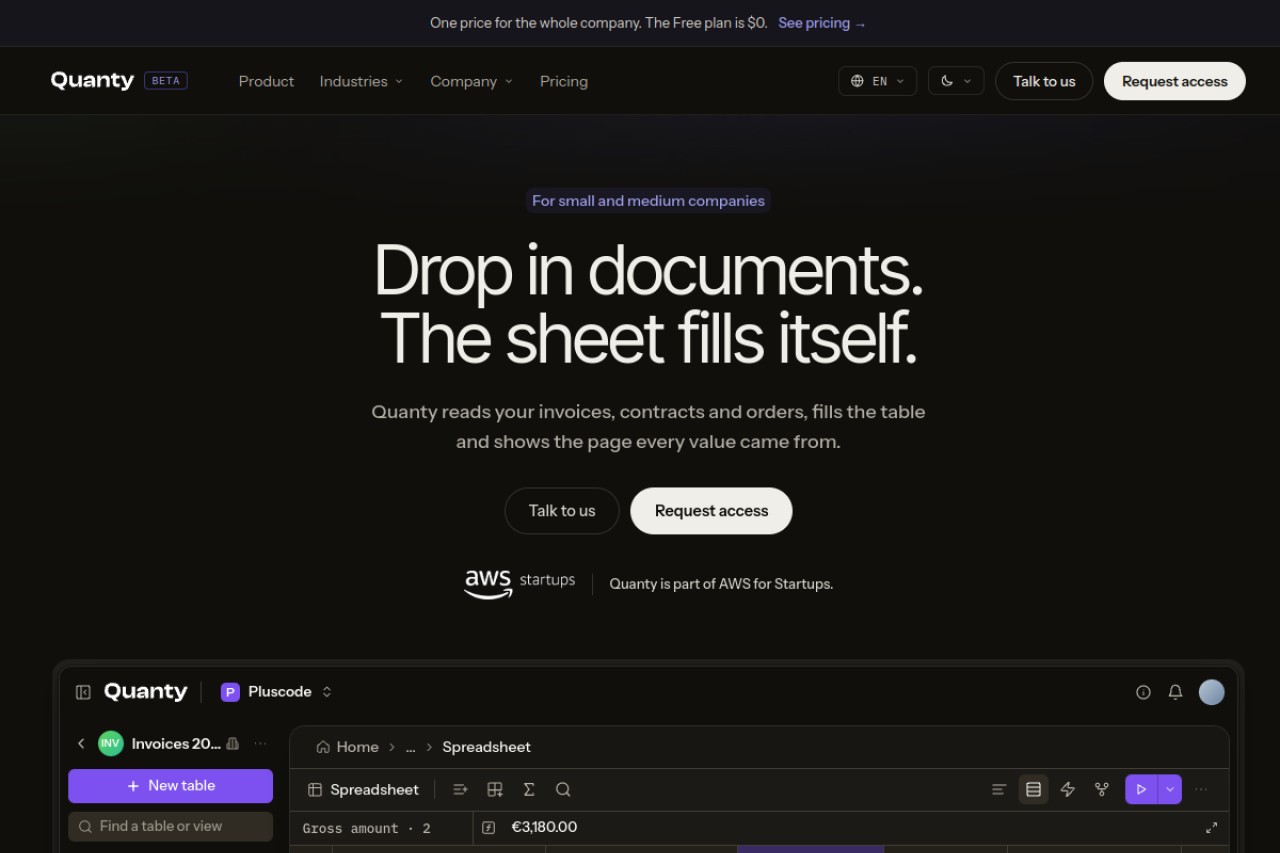Click the navbar Request access button

[x=1174, y=81]
